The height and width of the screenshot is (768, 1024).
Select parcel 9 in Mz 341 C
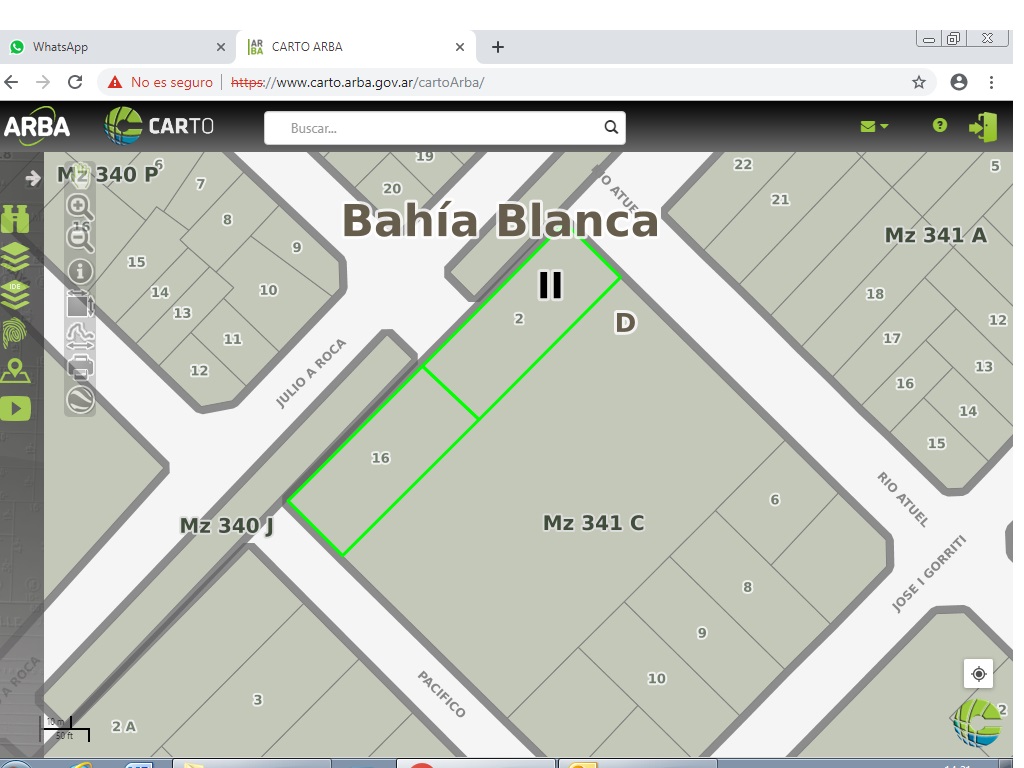(x=702, y=633)
